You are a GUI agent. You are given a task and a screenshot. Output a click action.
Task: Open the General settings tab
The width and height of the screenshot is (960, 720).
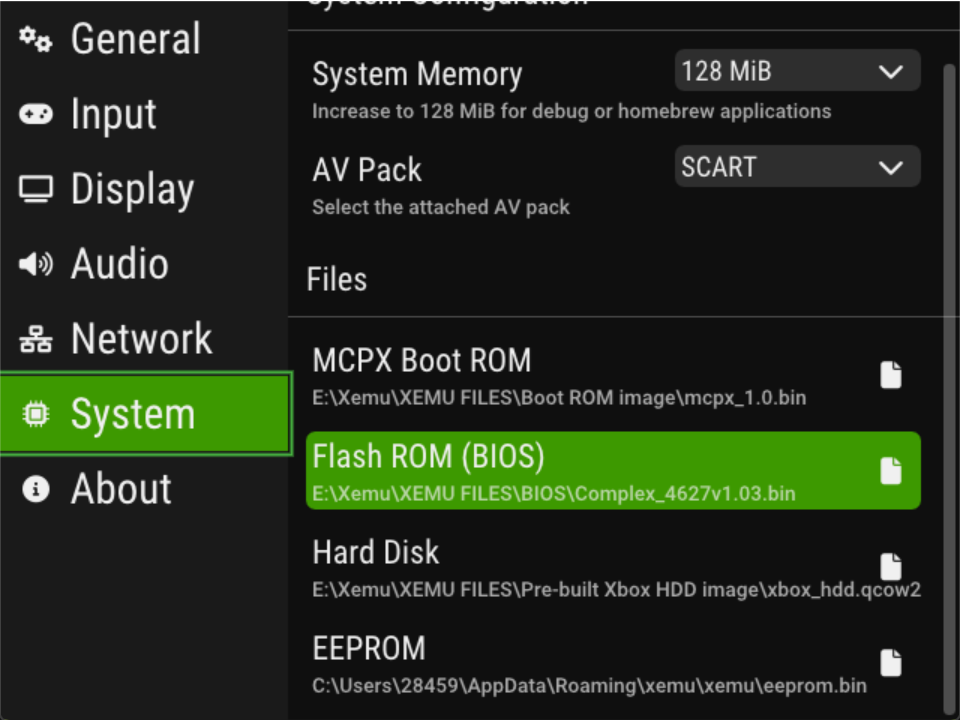pyautogui.click(x=144, y=39)
